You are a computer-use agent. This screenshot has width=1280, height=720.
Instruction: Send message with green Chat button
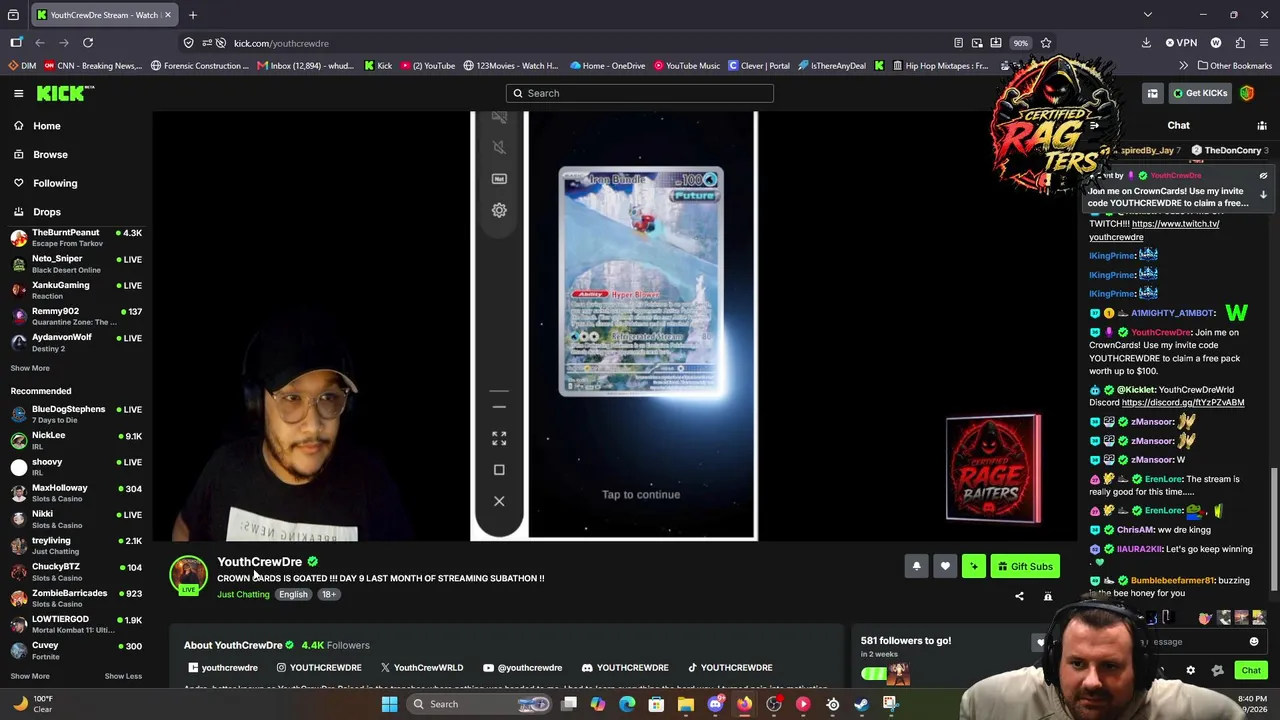[1251, 671]
